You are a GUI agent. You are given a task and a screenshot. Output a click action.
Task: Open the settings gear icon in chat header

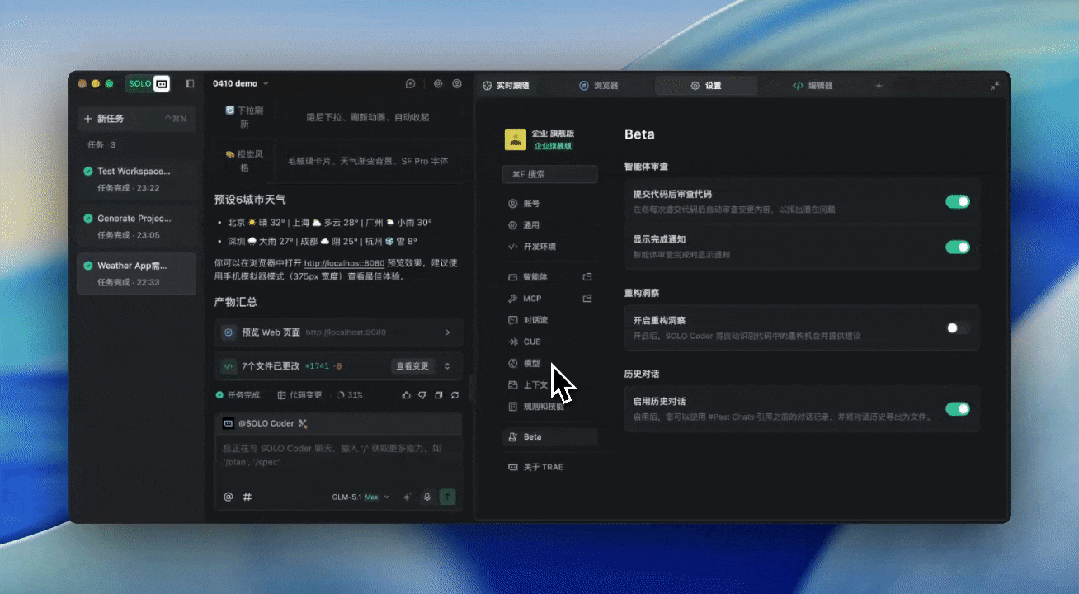tap(438, 84)
